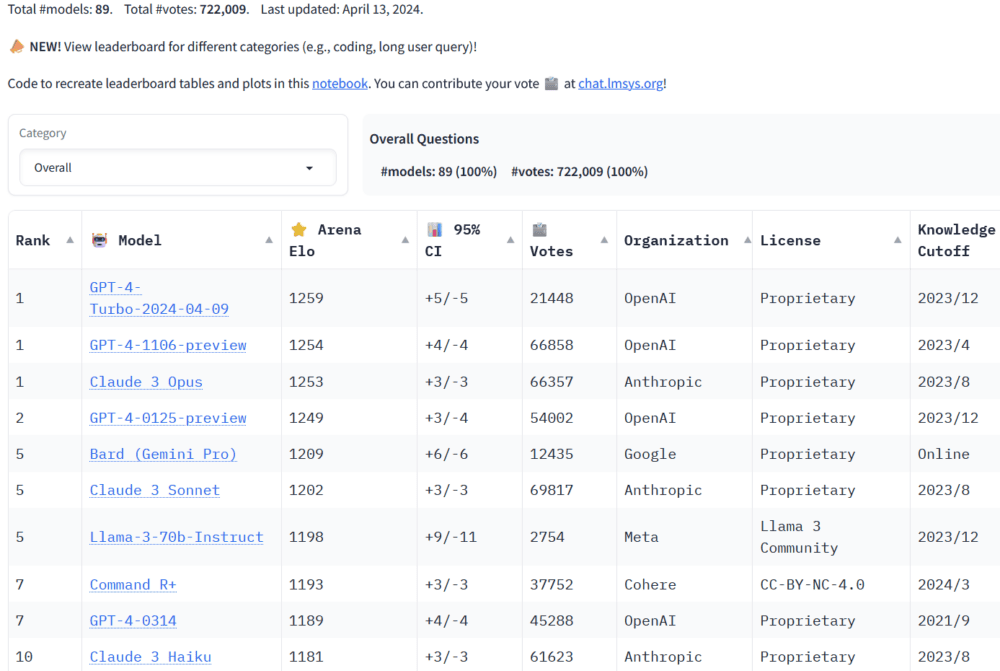Sort by Organization column arrow
This screenshot has width=1000, height=671.
tap(747, 240)
